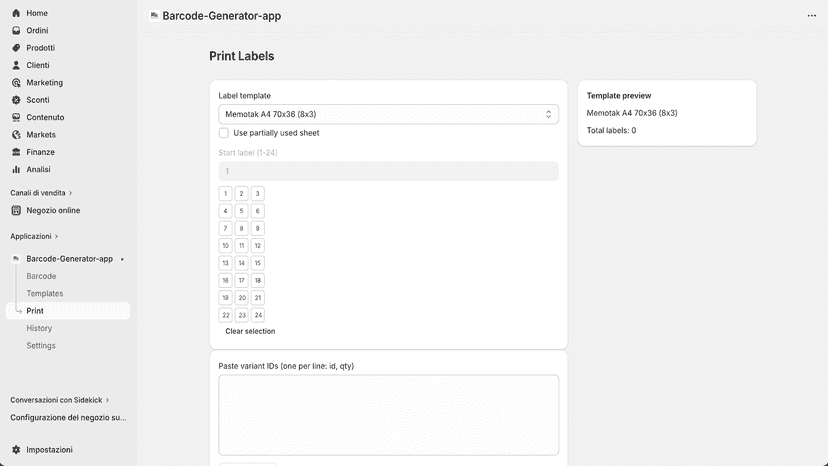Click the Ordini inbox icon
828x466 pixels.
point(16,31)
